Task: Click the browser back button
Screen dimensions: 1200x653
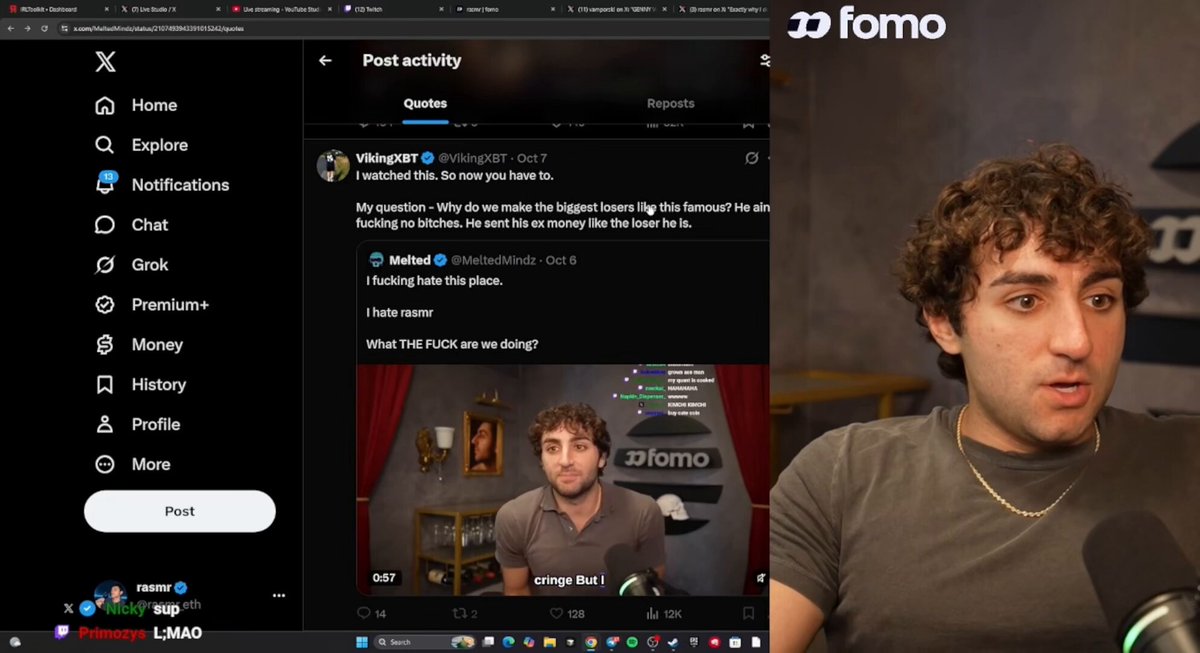Action: 10,28
